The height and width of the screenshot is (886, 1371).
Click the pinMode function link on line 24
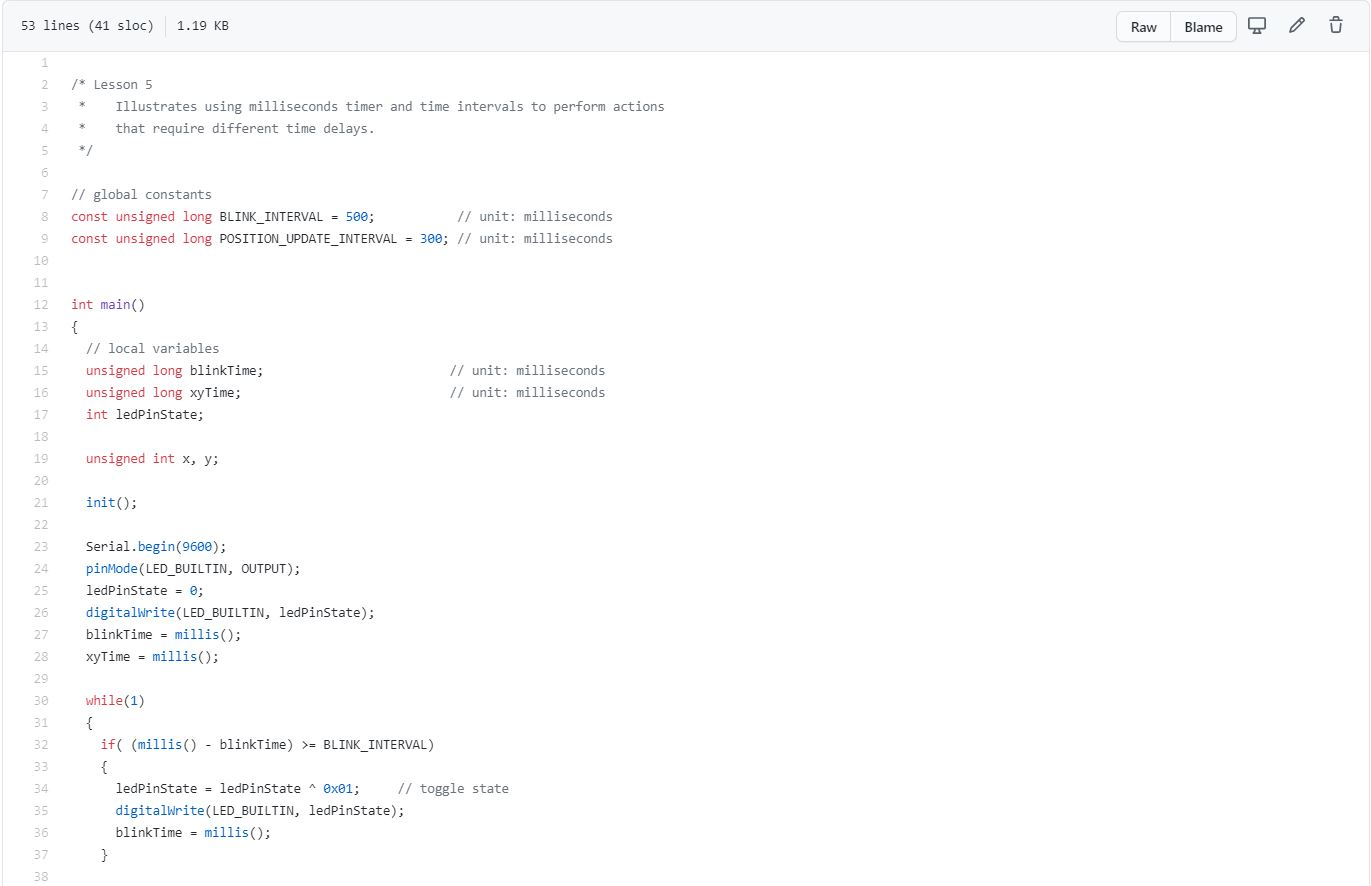111,568
